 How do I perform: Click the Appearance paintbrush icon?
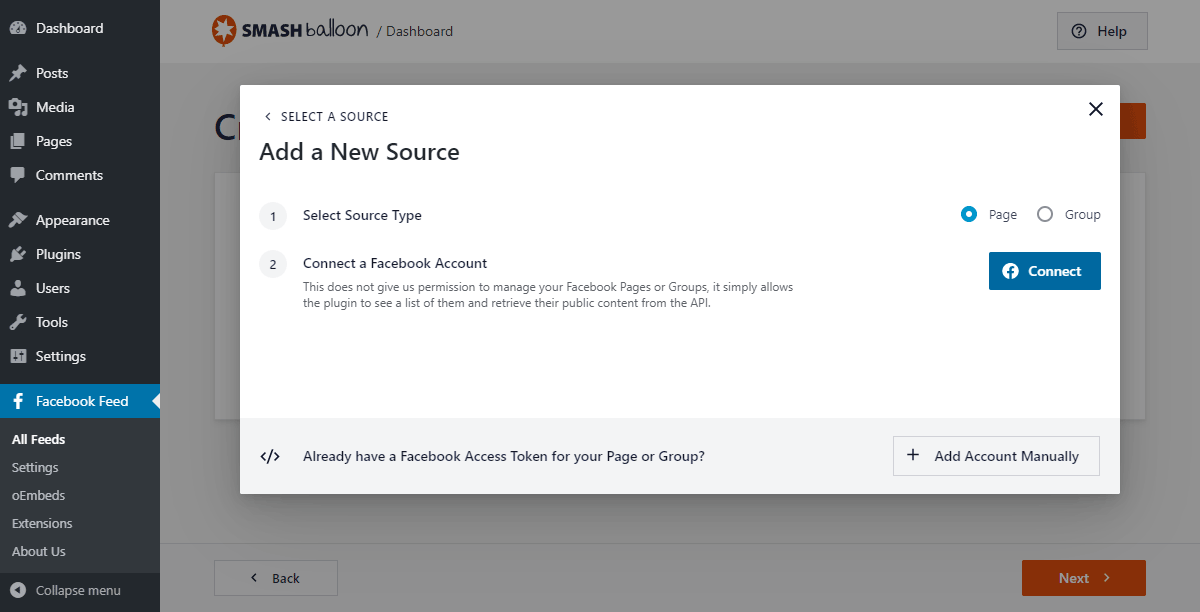click(18, 220)
